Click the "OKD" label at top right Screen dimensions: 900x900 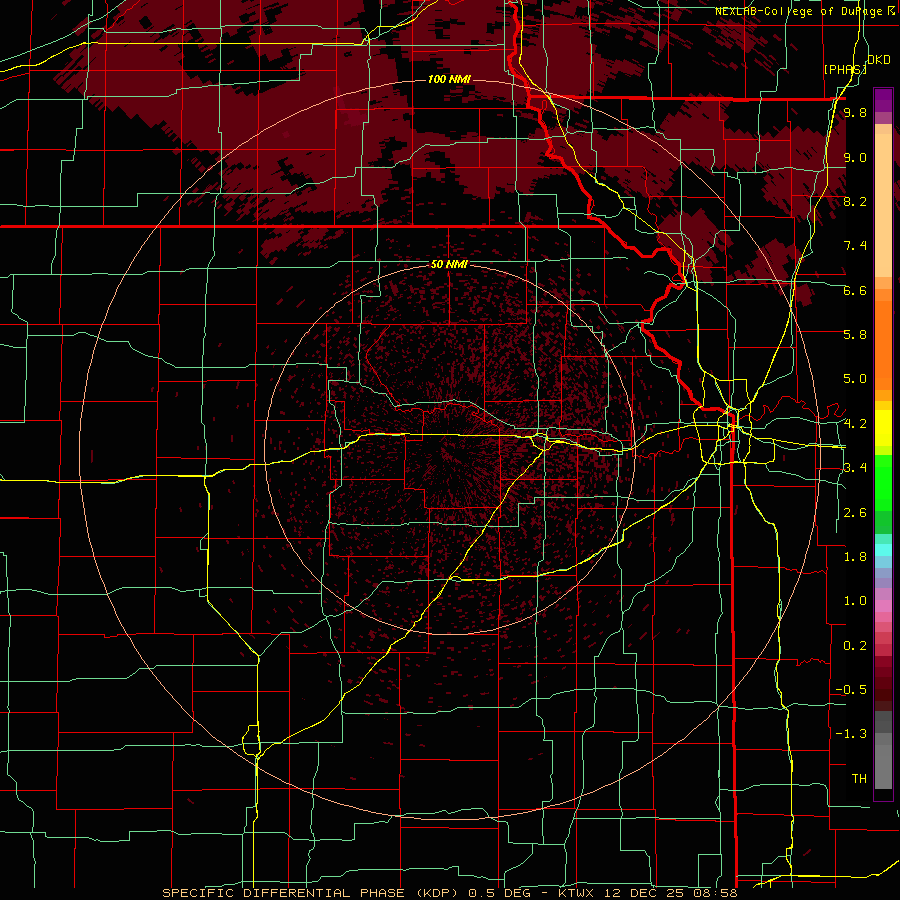[x=879, y=60]
